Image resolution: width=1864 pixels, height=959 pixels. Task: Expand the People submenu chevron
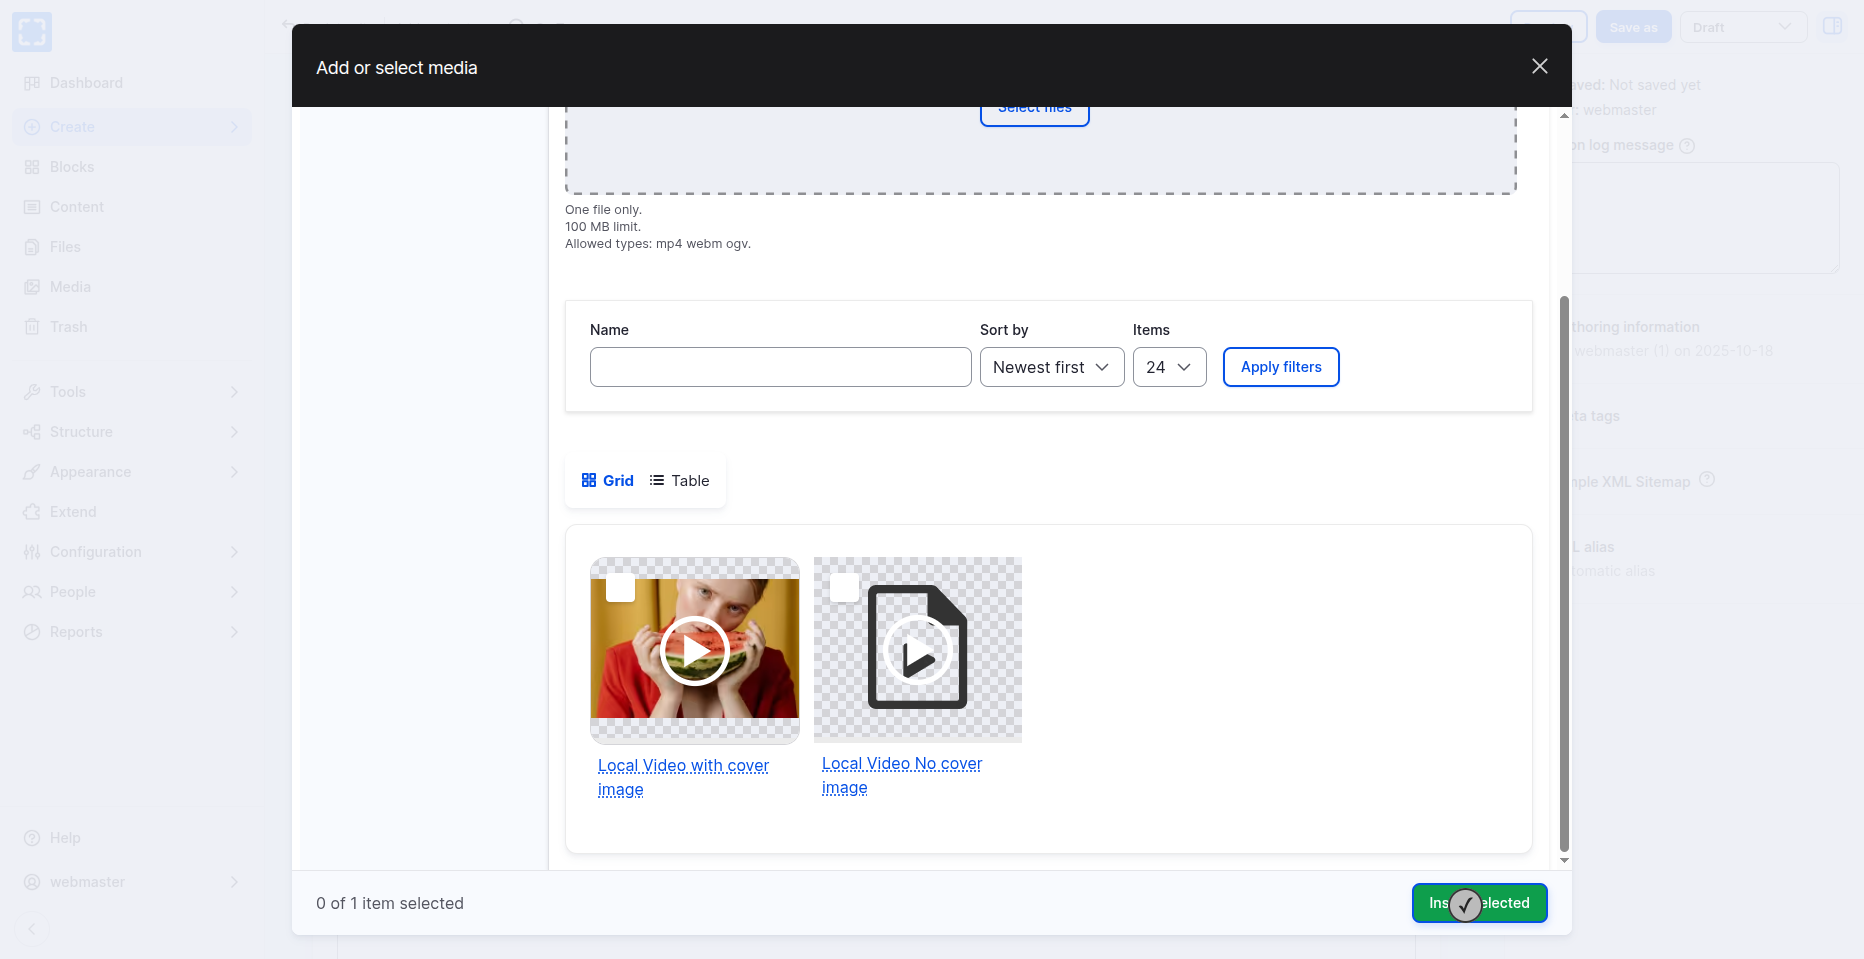coord(234,592)
